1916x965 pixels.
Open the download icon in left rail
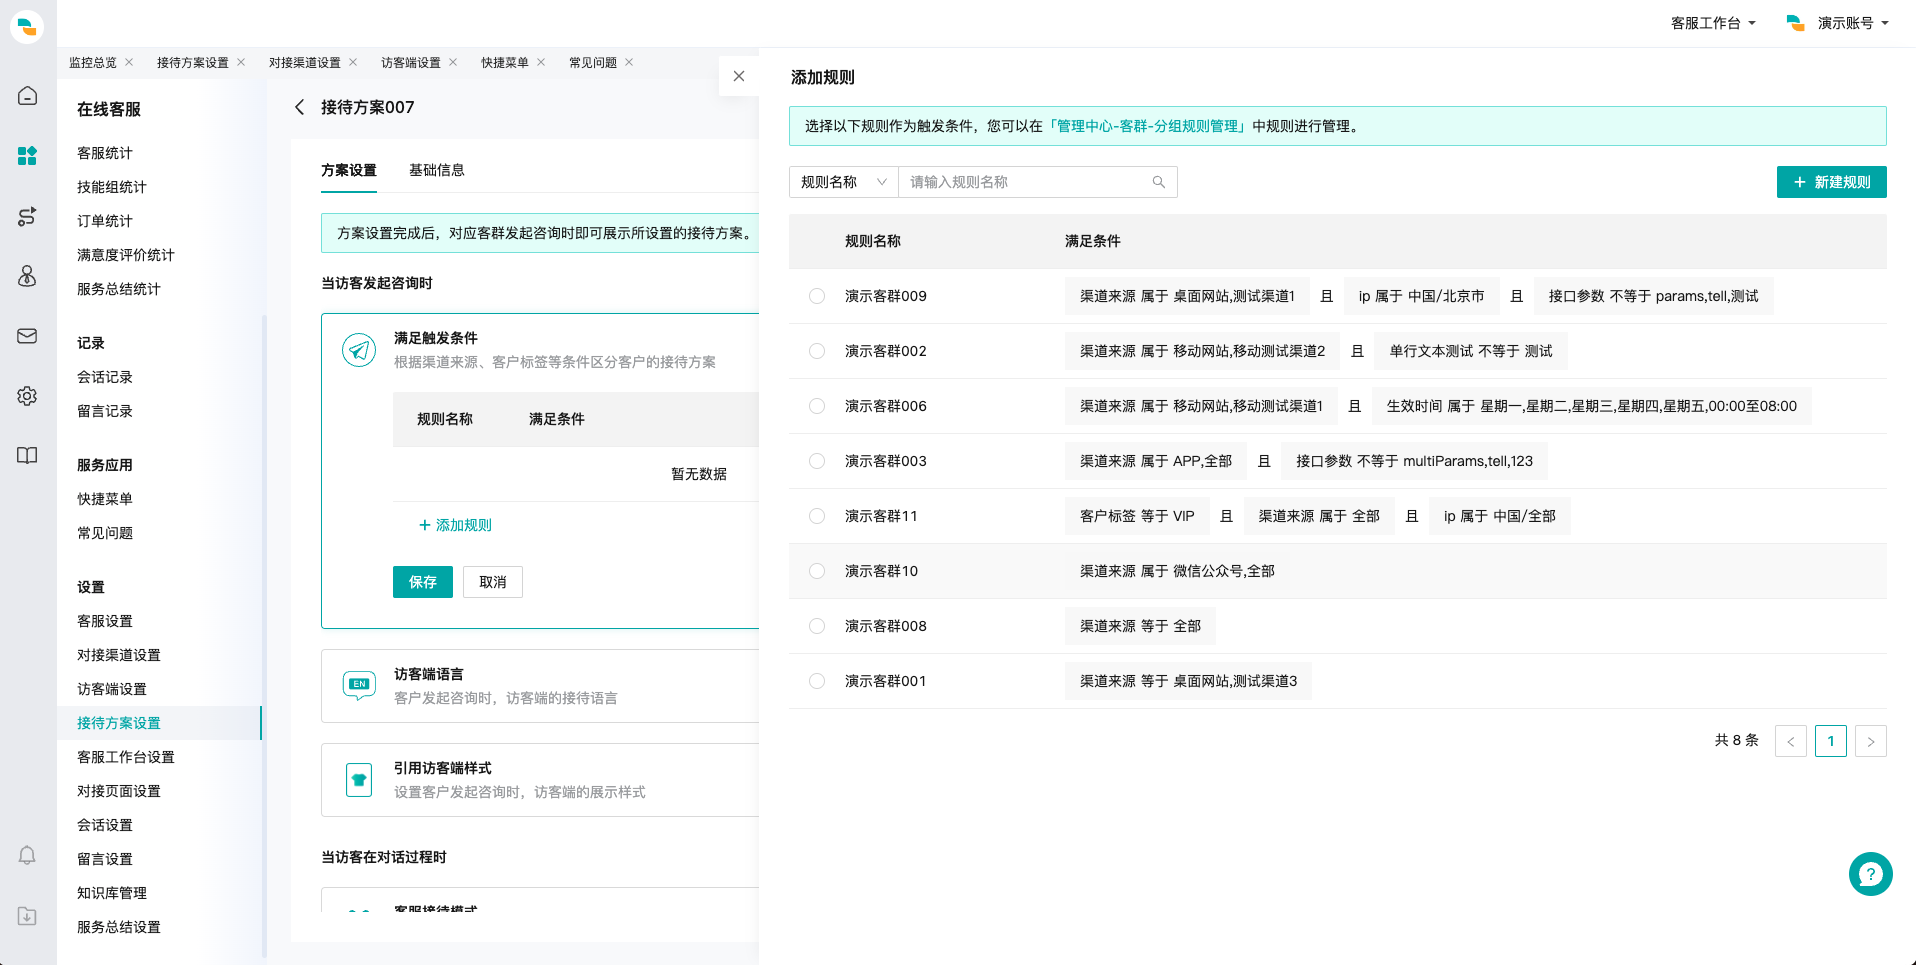[x=27, y=916]
